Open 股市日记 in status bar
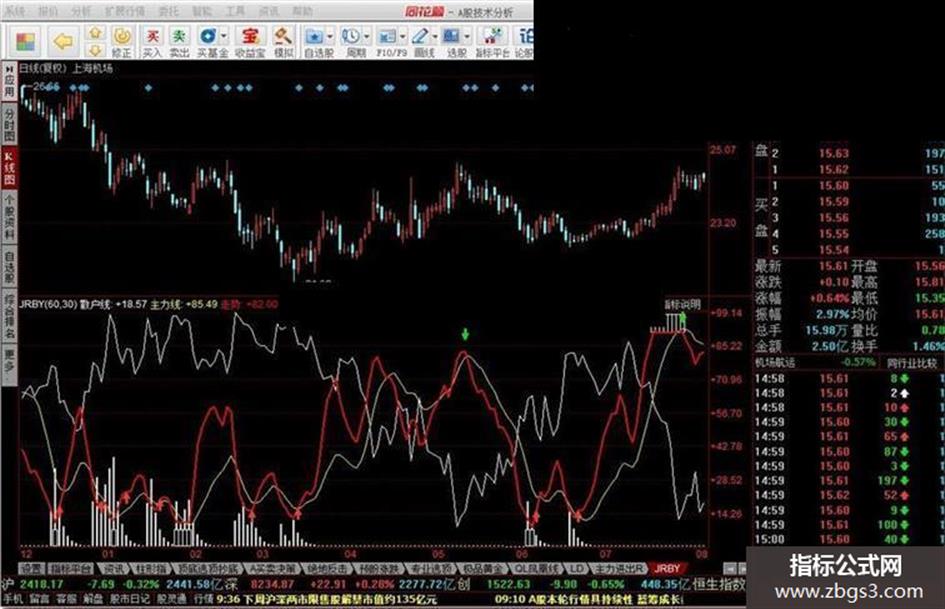The image size is (945, 609). 130,599
